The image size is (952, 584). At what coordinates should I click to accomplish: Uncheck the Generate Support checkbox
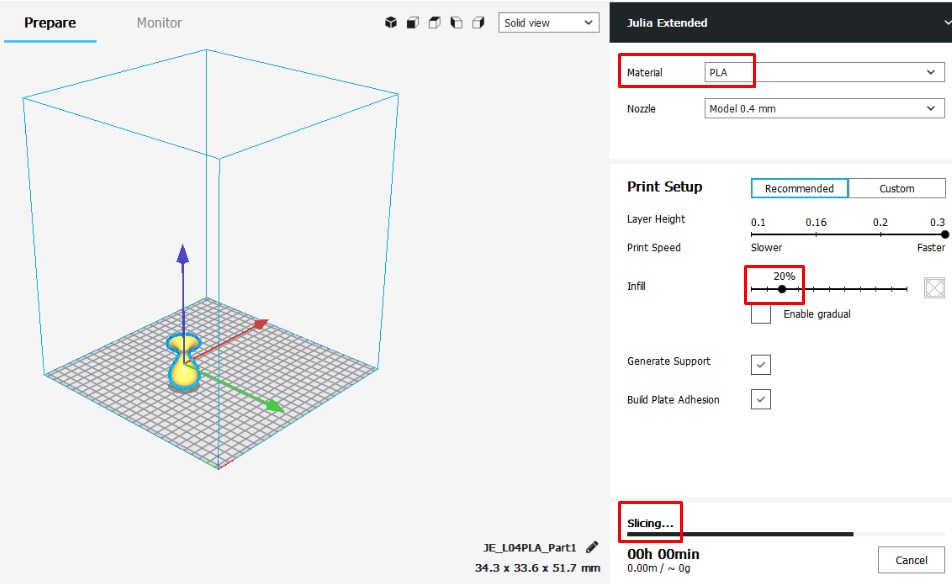(761, 364)
